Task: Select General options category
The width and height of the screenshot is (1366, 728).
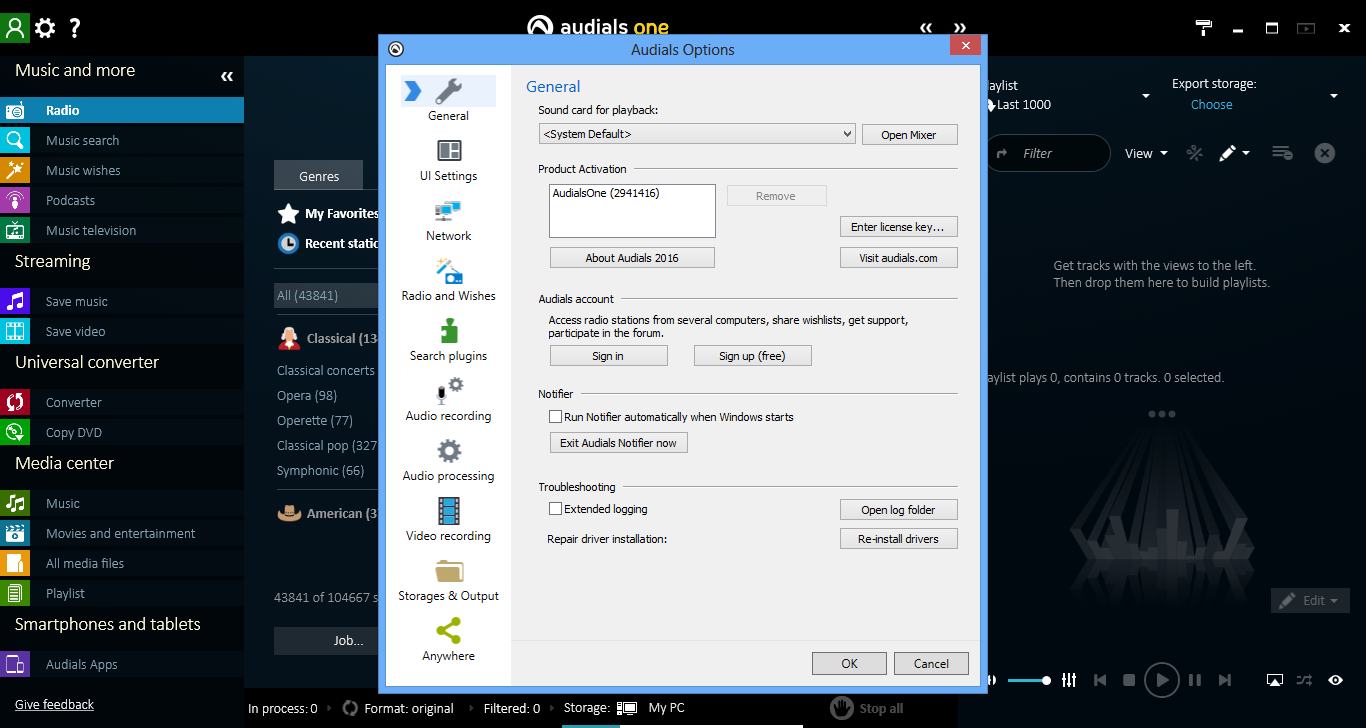Action: tap(448, 99)
